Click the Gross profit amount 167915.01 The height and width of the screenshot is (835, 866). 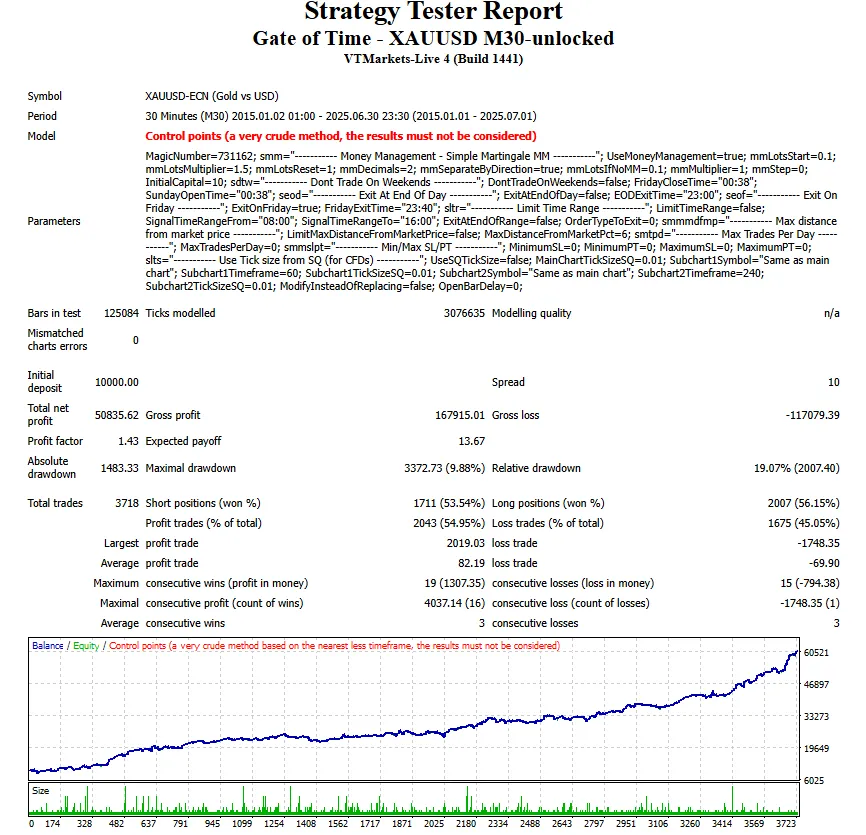coord(460,415)
